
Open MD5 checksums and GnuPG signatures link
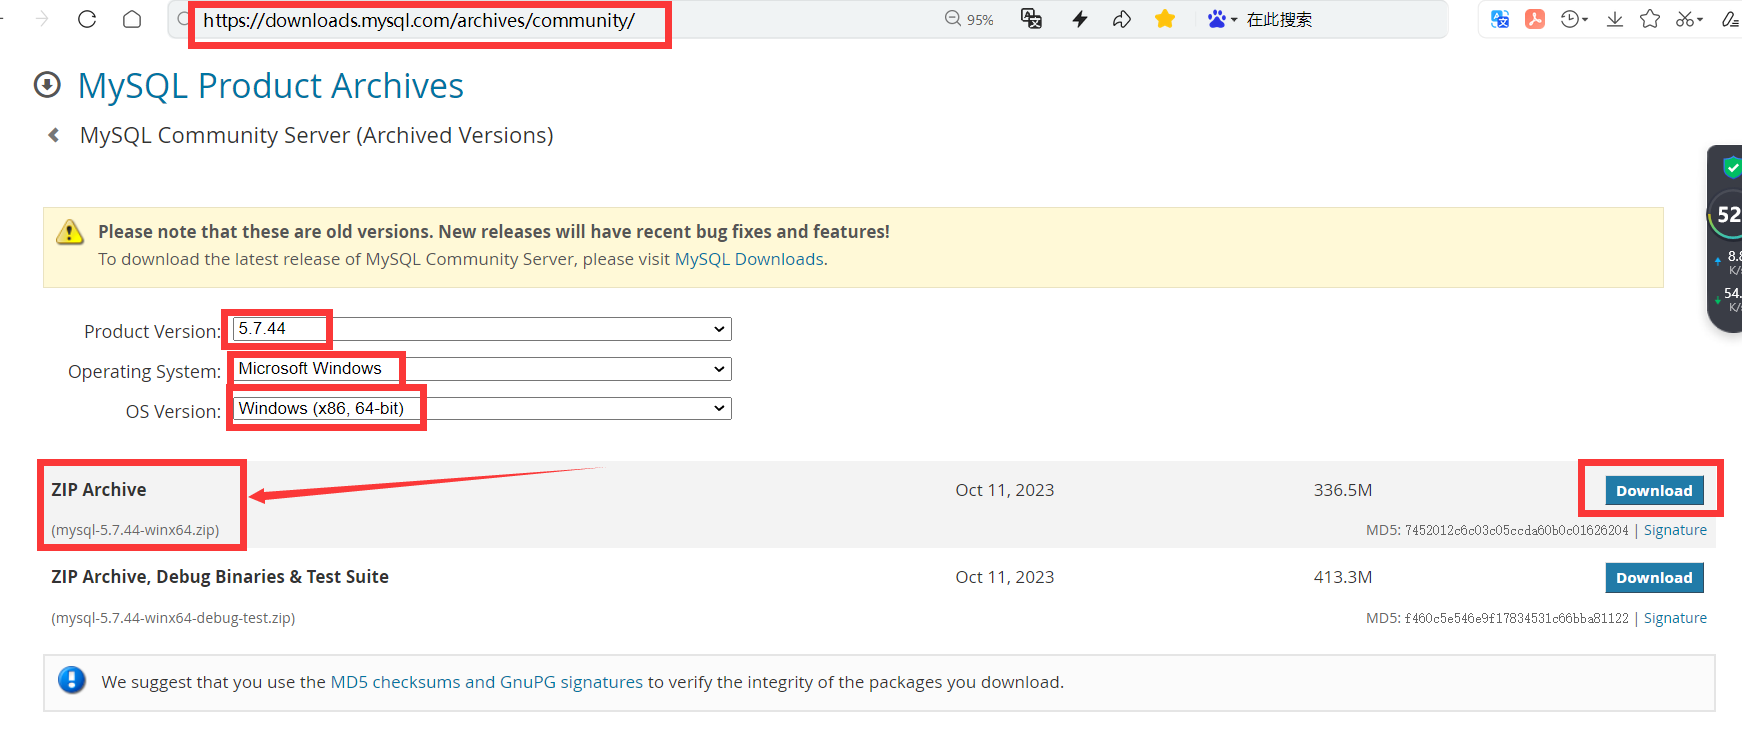coord(486,682)
